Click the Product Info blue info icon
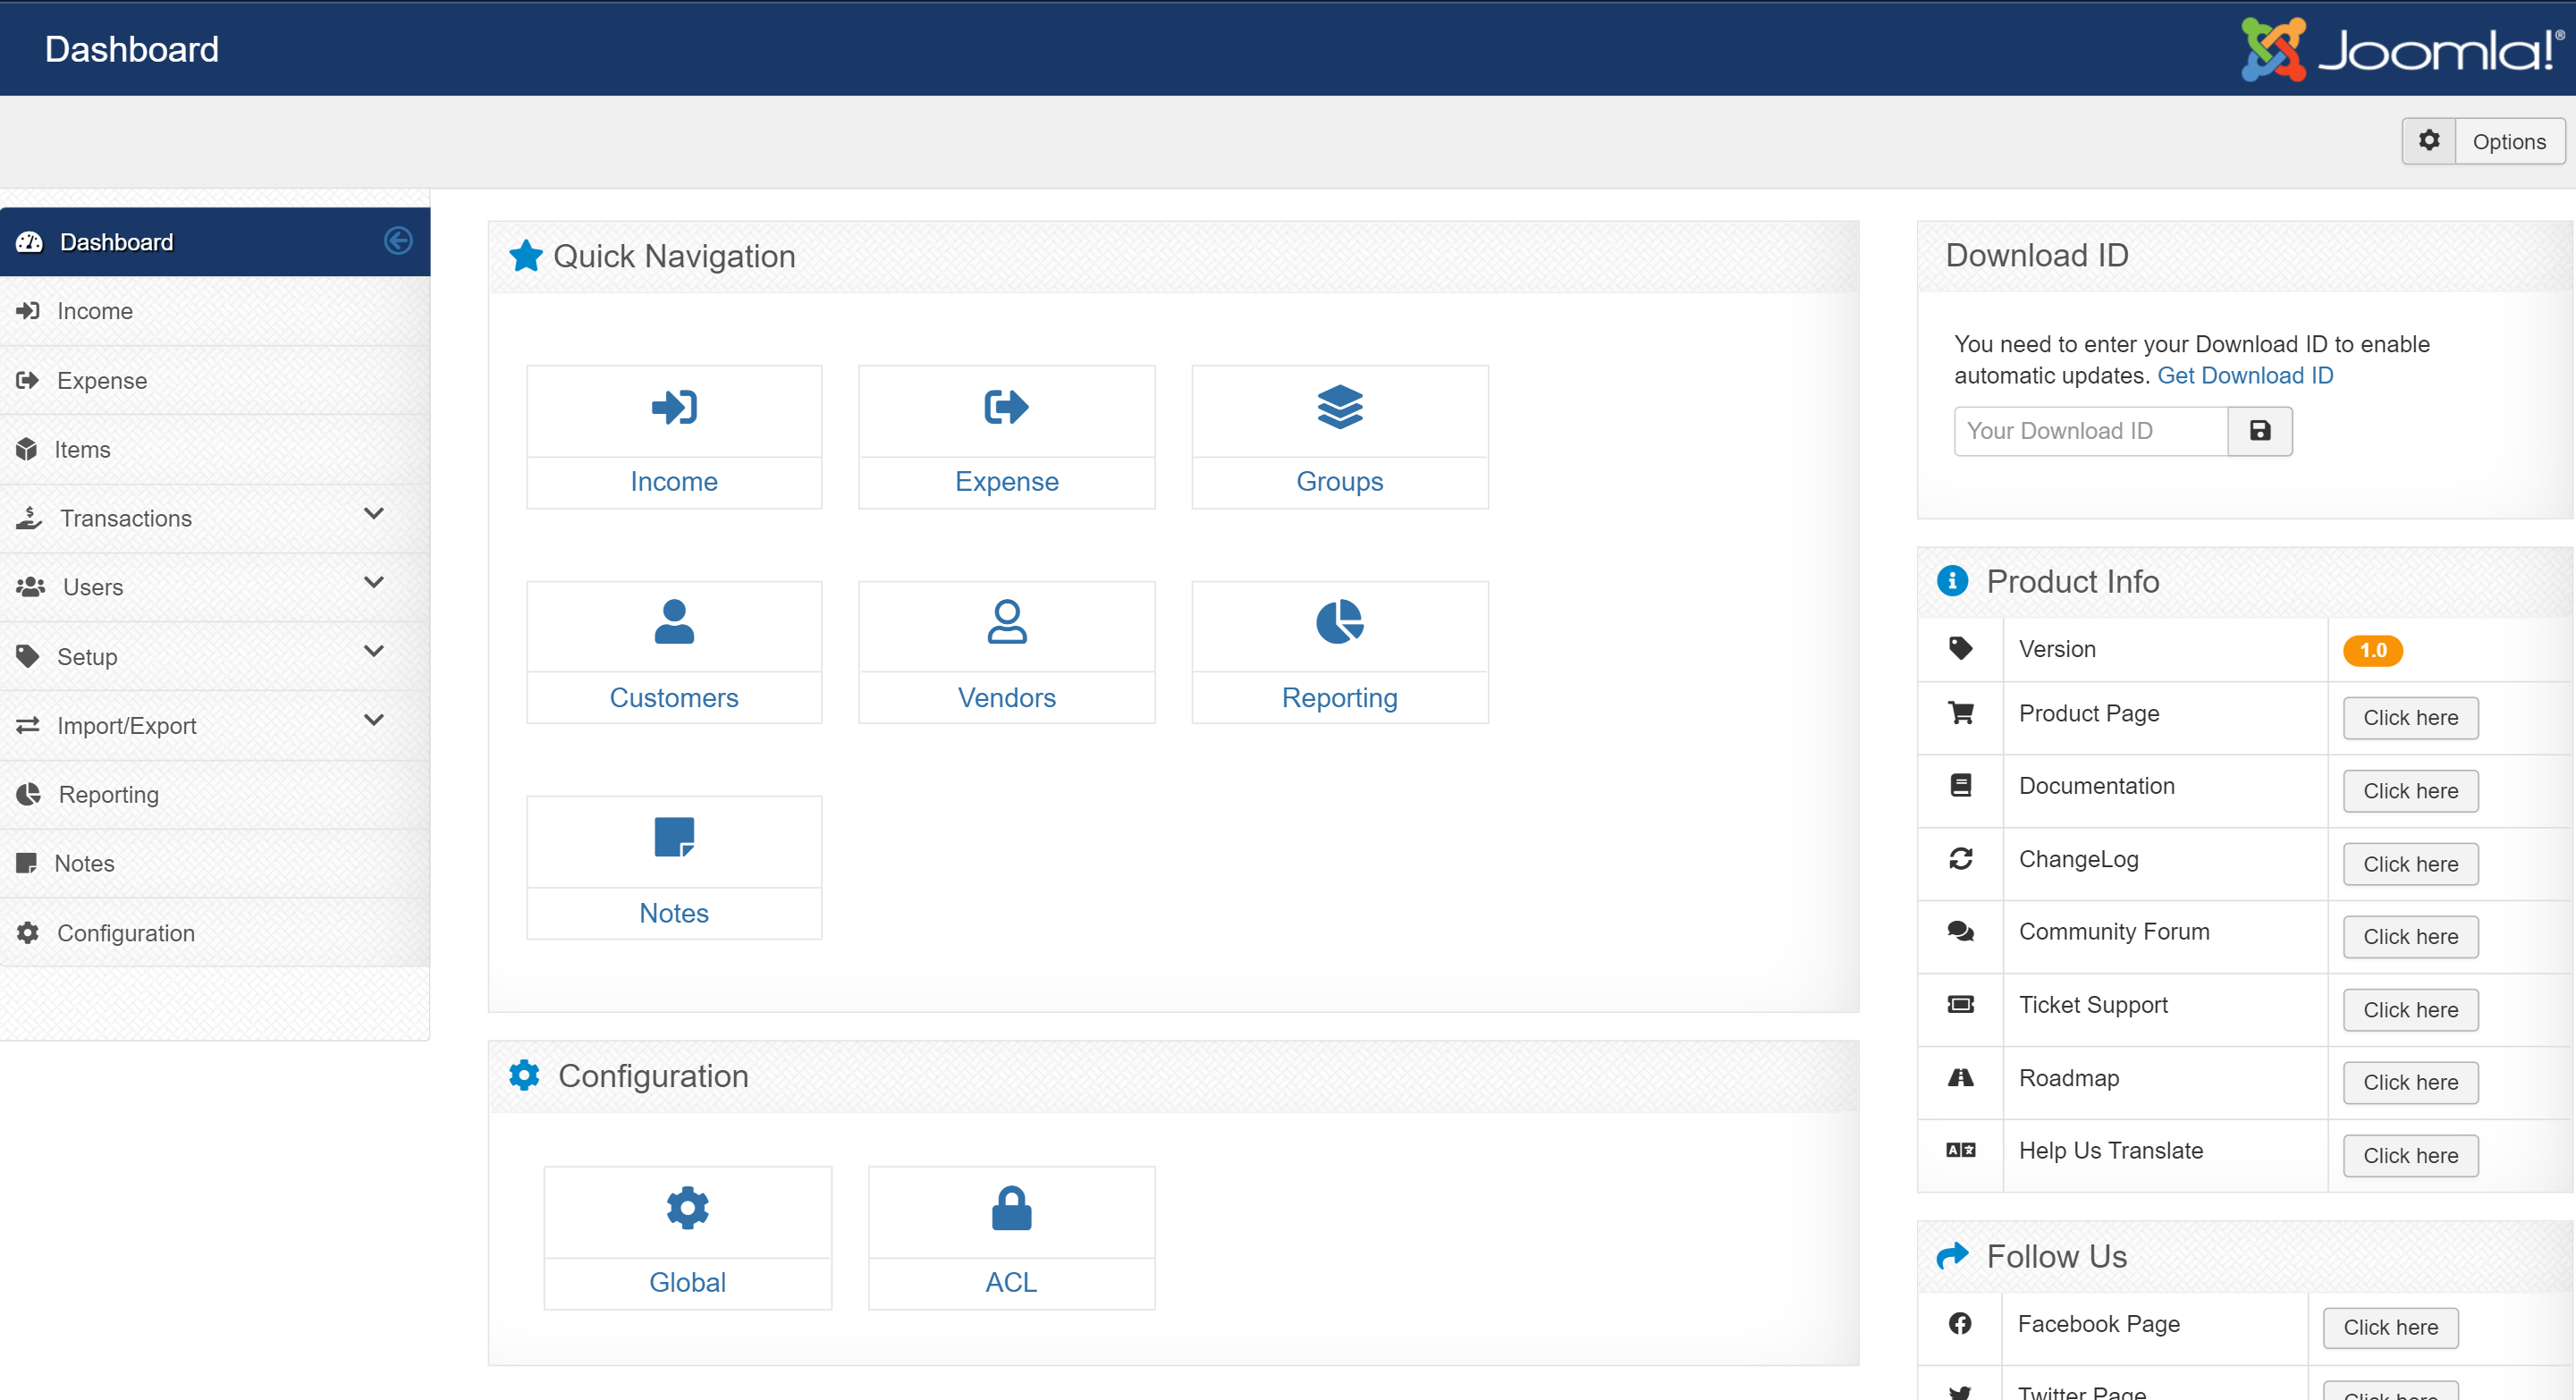This screenshot has height=1400, width=2576. [1952, 581]
